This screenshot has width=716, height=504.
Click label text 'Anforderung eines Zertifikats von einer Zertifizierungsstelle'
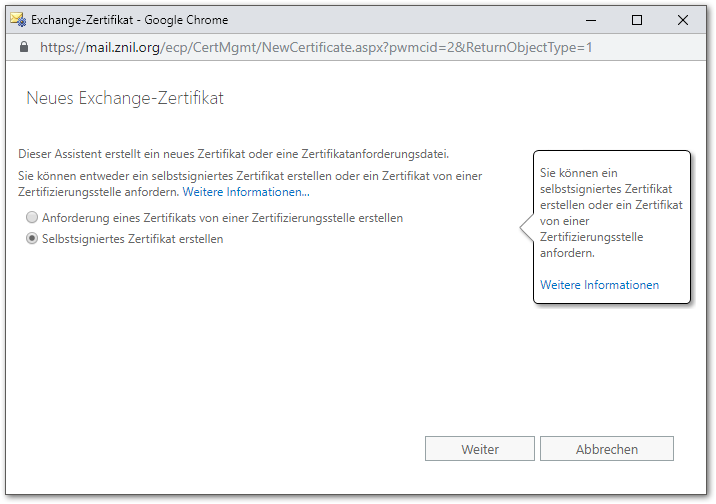coord(222,218)
